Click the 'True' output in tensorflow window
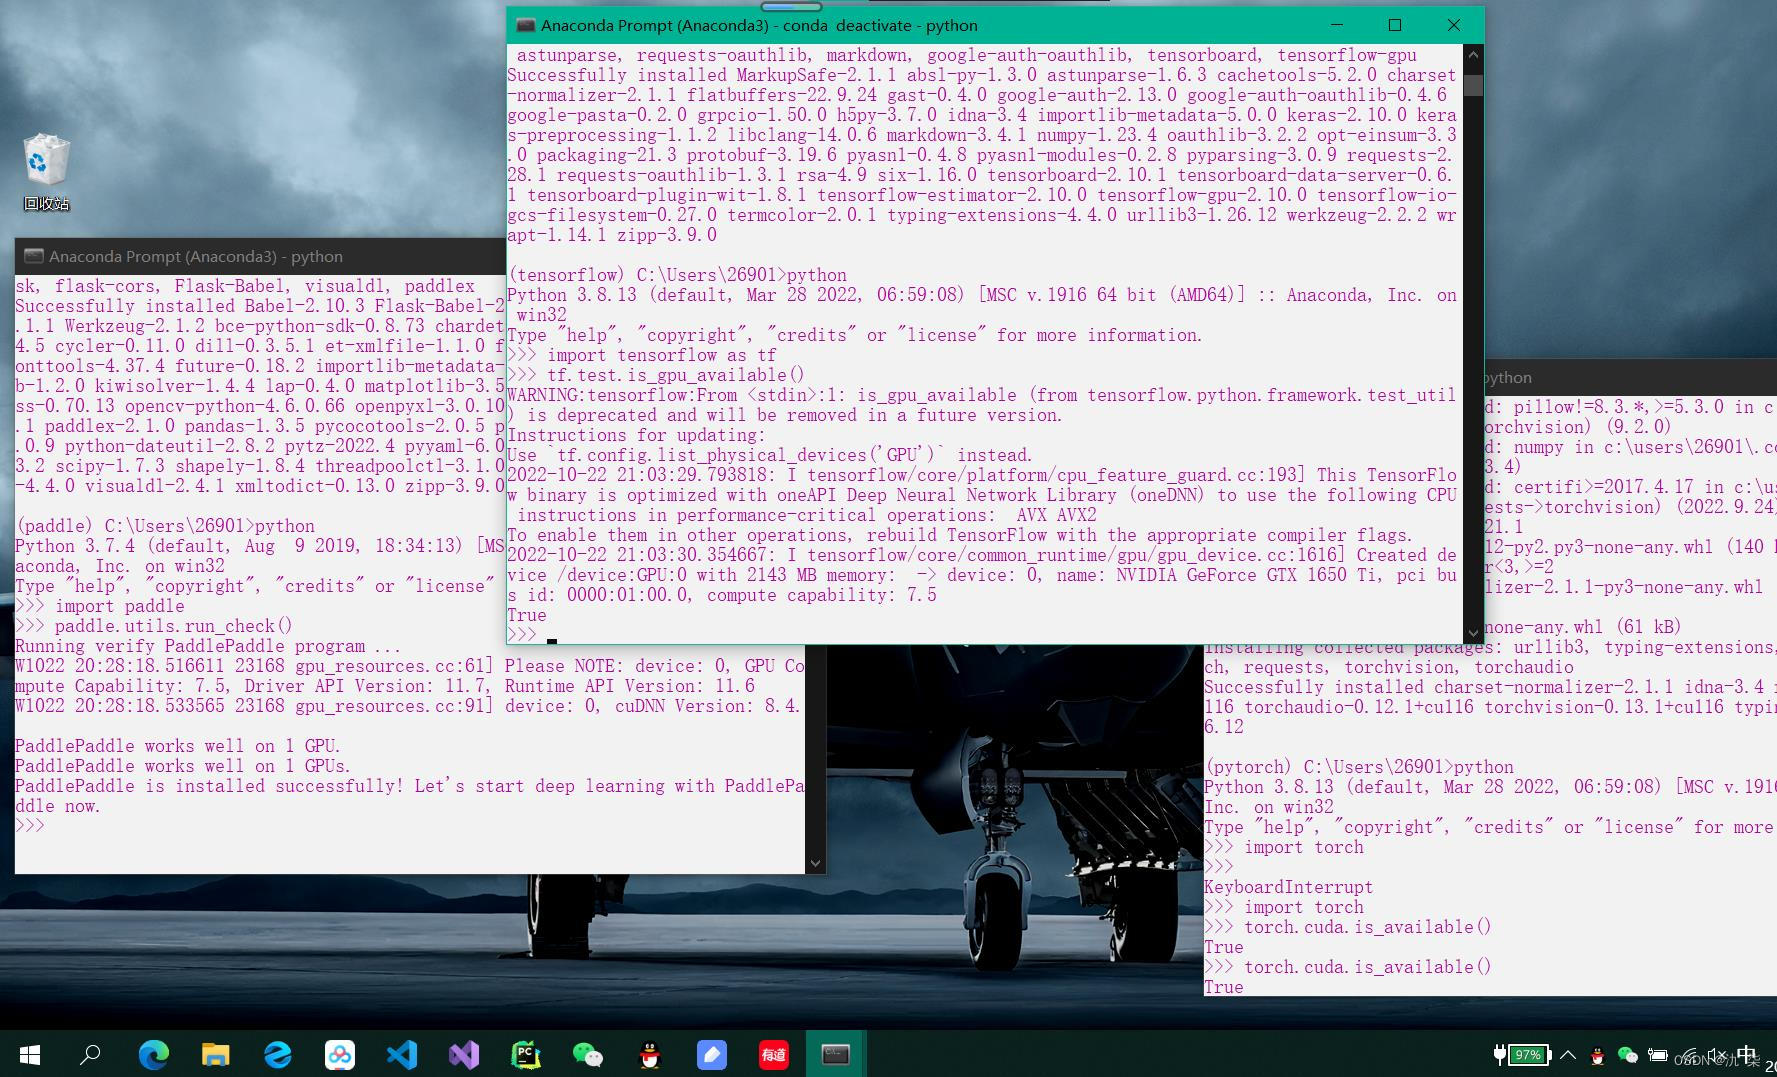 (x=527, y=615)
